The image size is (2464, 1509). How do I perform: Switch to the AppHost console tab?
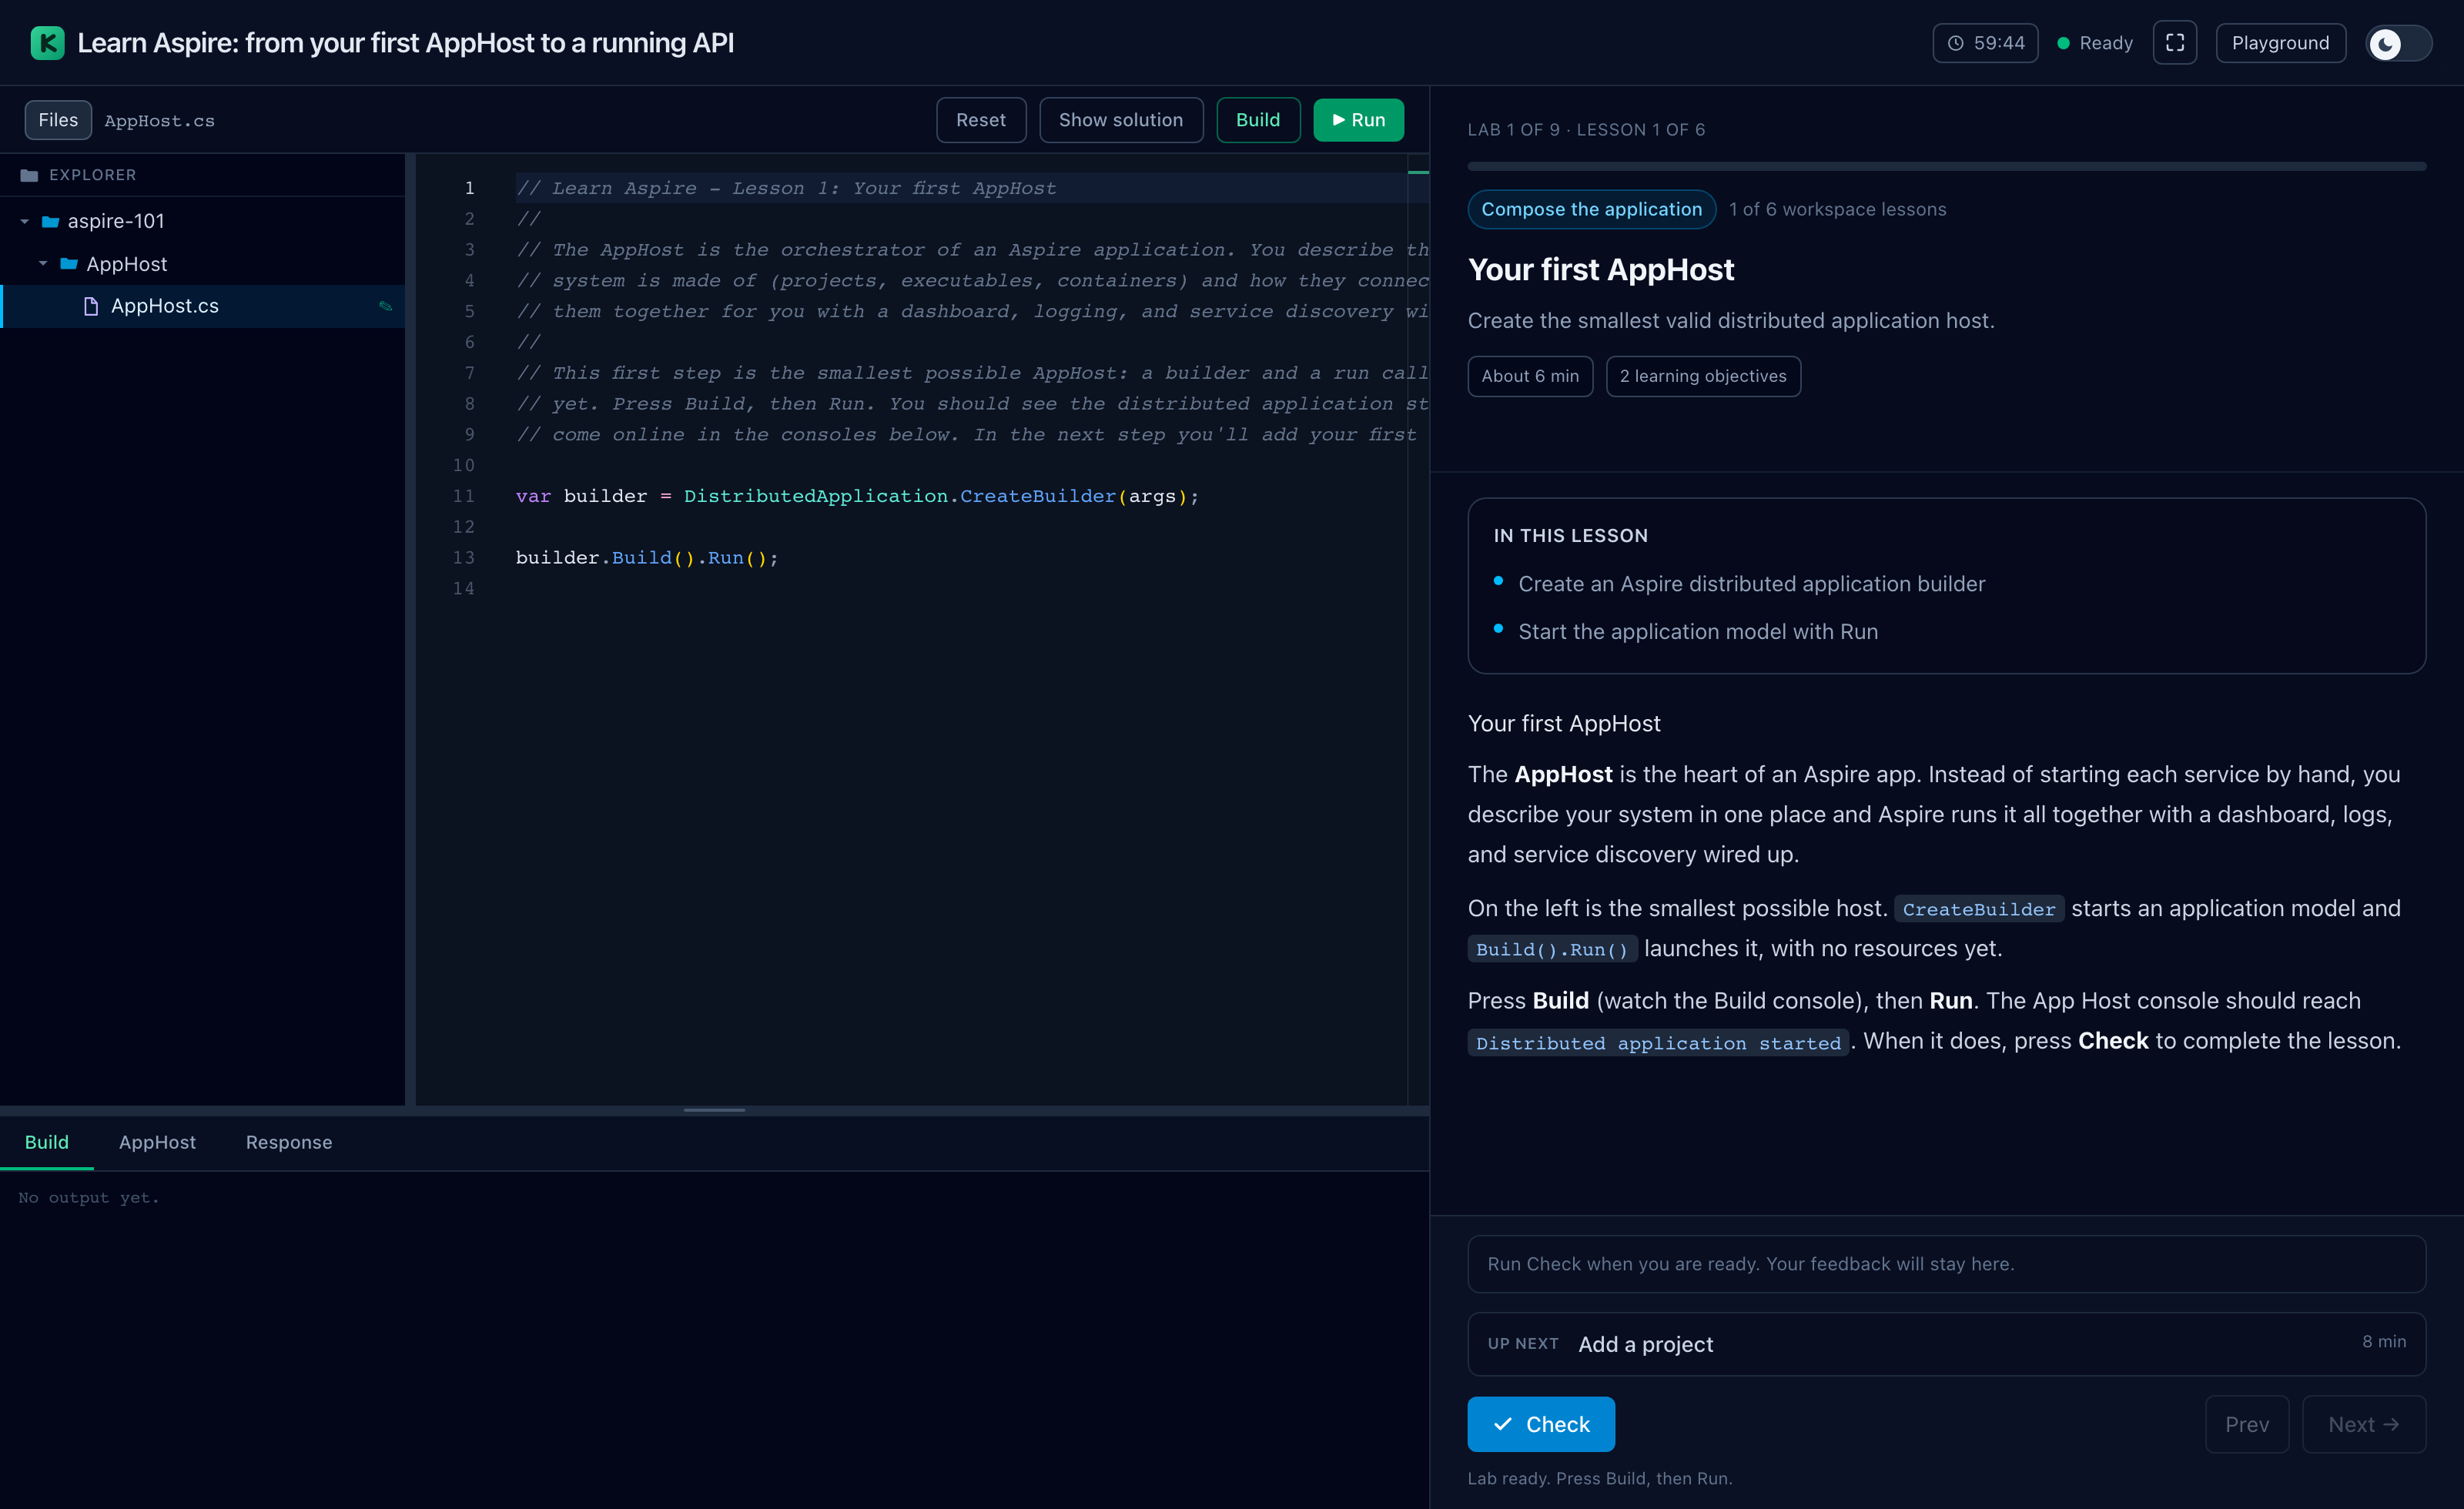click(x=157, y=1142)
